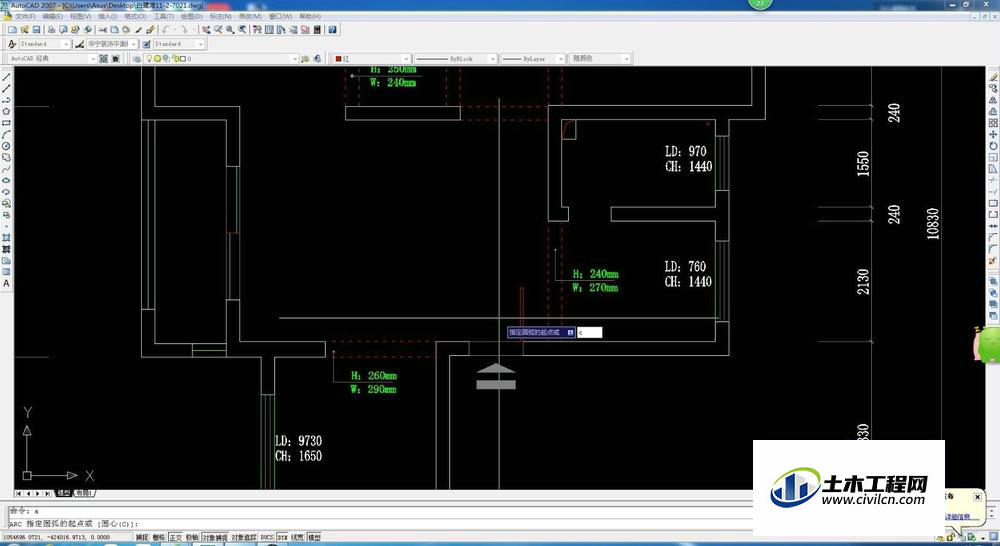This screenshot has height=546, width=1000.
Task: Toggle 对象捕捉 object snap in status bar
Action: click(x=215, y=538)
